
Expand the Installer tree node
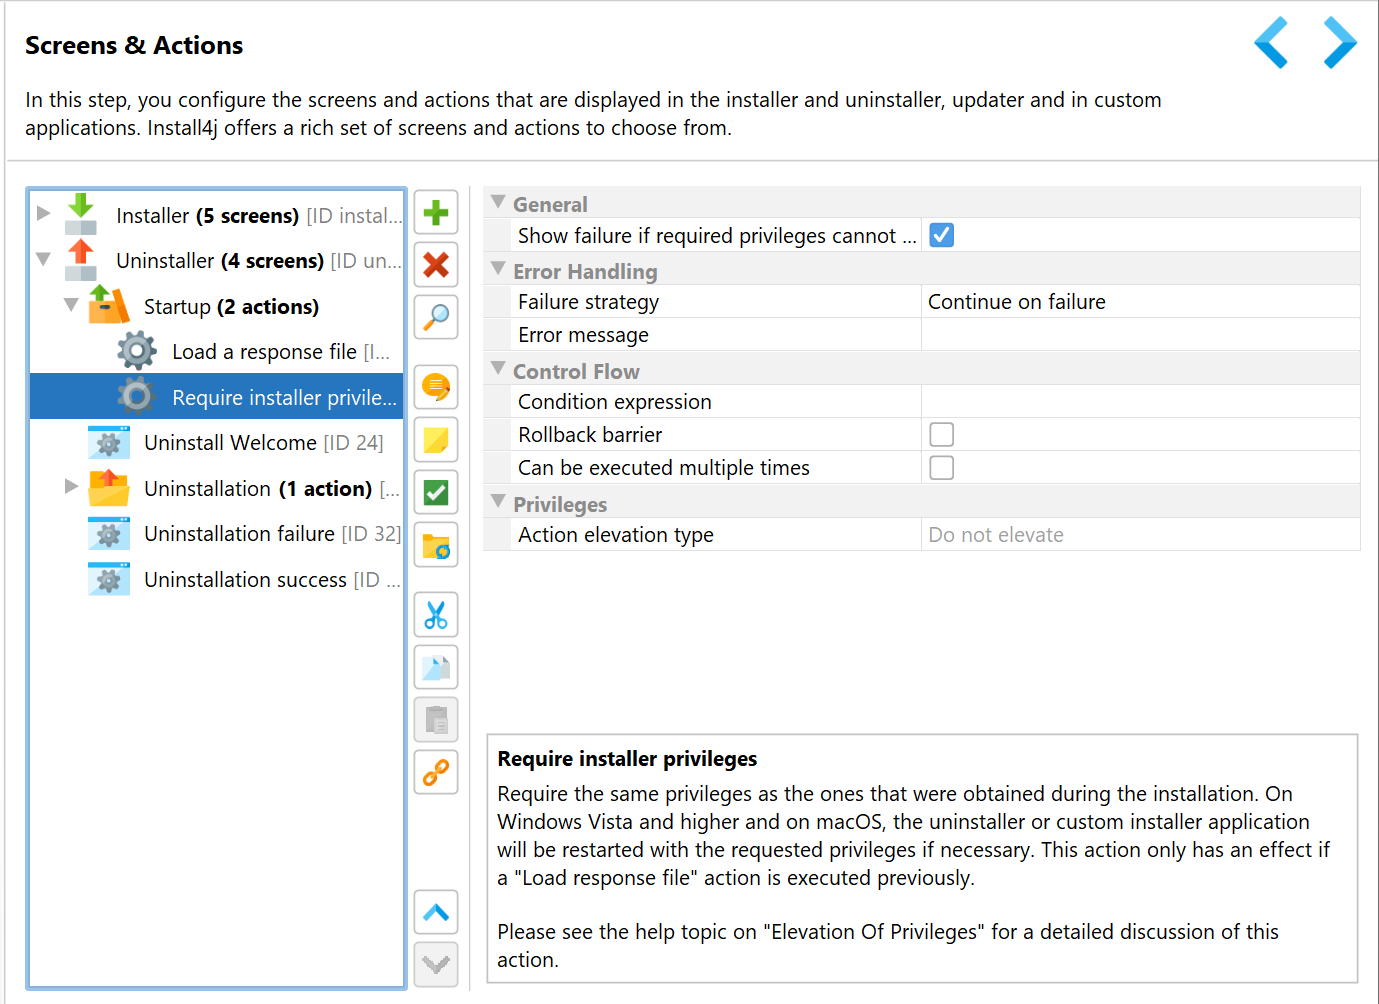[44, 213]
